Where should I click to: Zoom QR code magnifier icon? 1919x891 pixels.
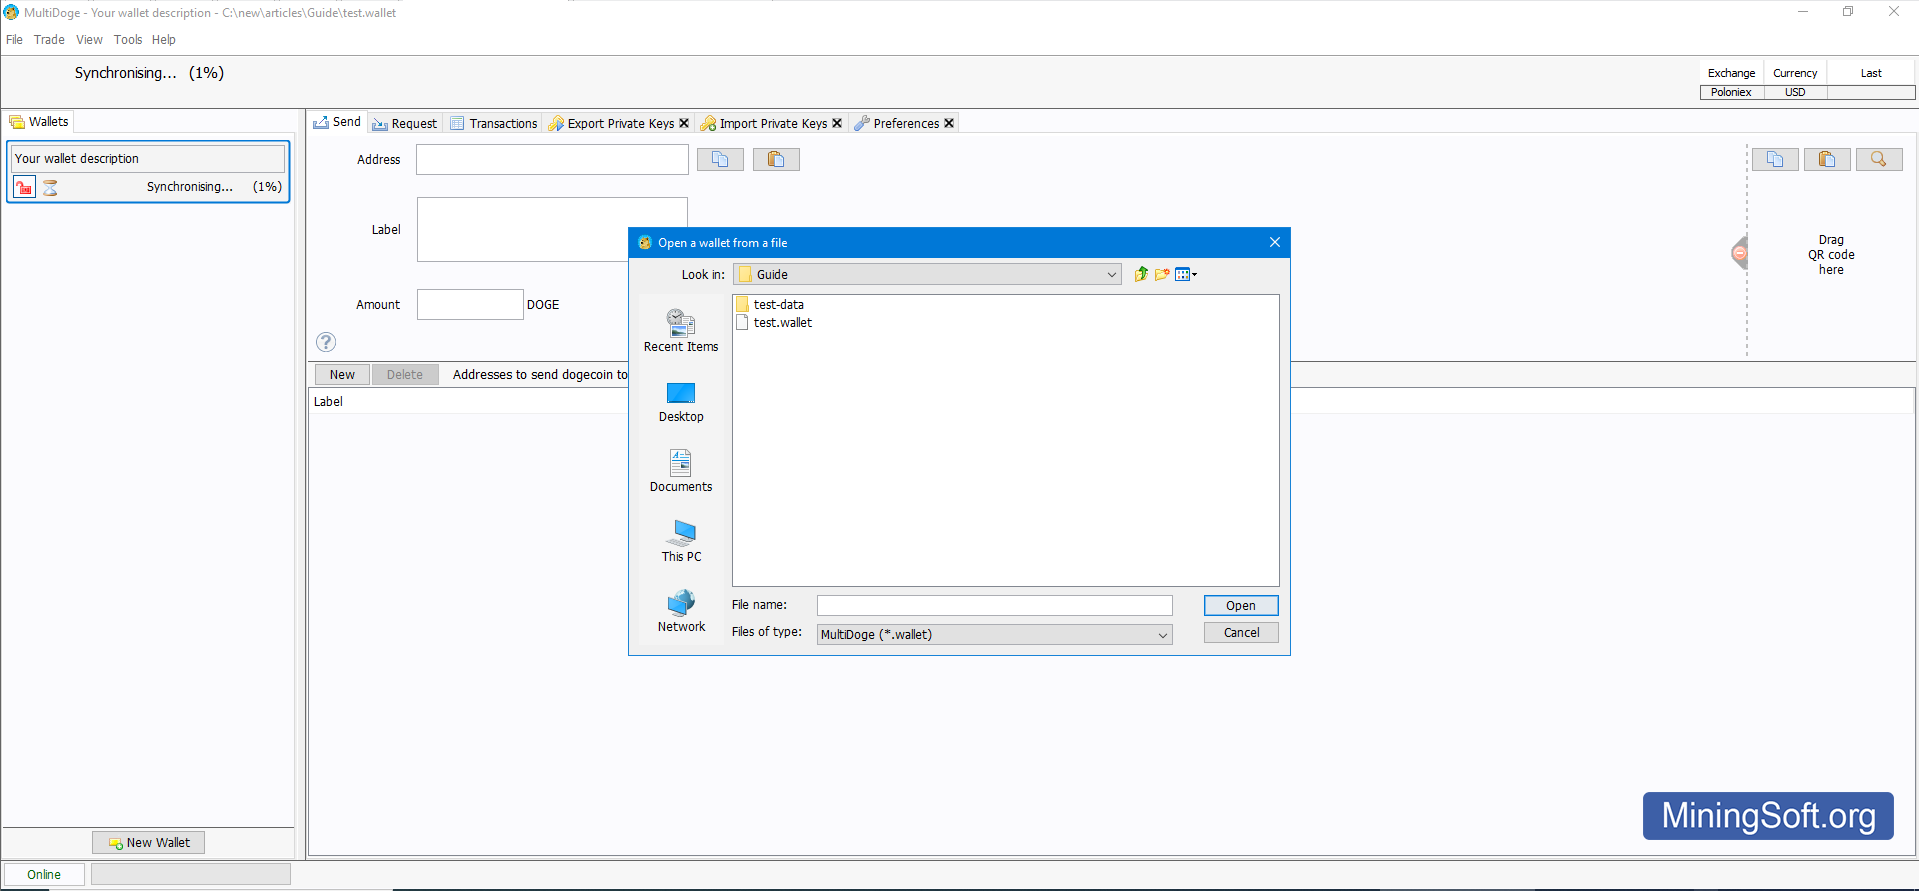tap(1879, 159)
